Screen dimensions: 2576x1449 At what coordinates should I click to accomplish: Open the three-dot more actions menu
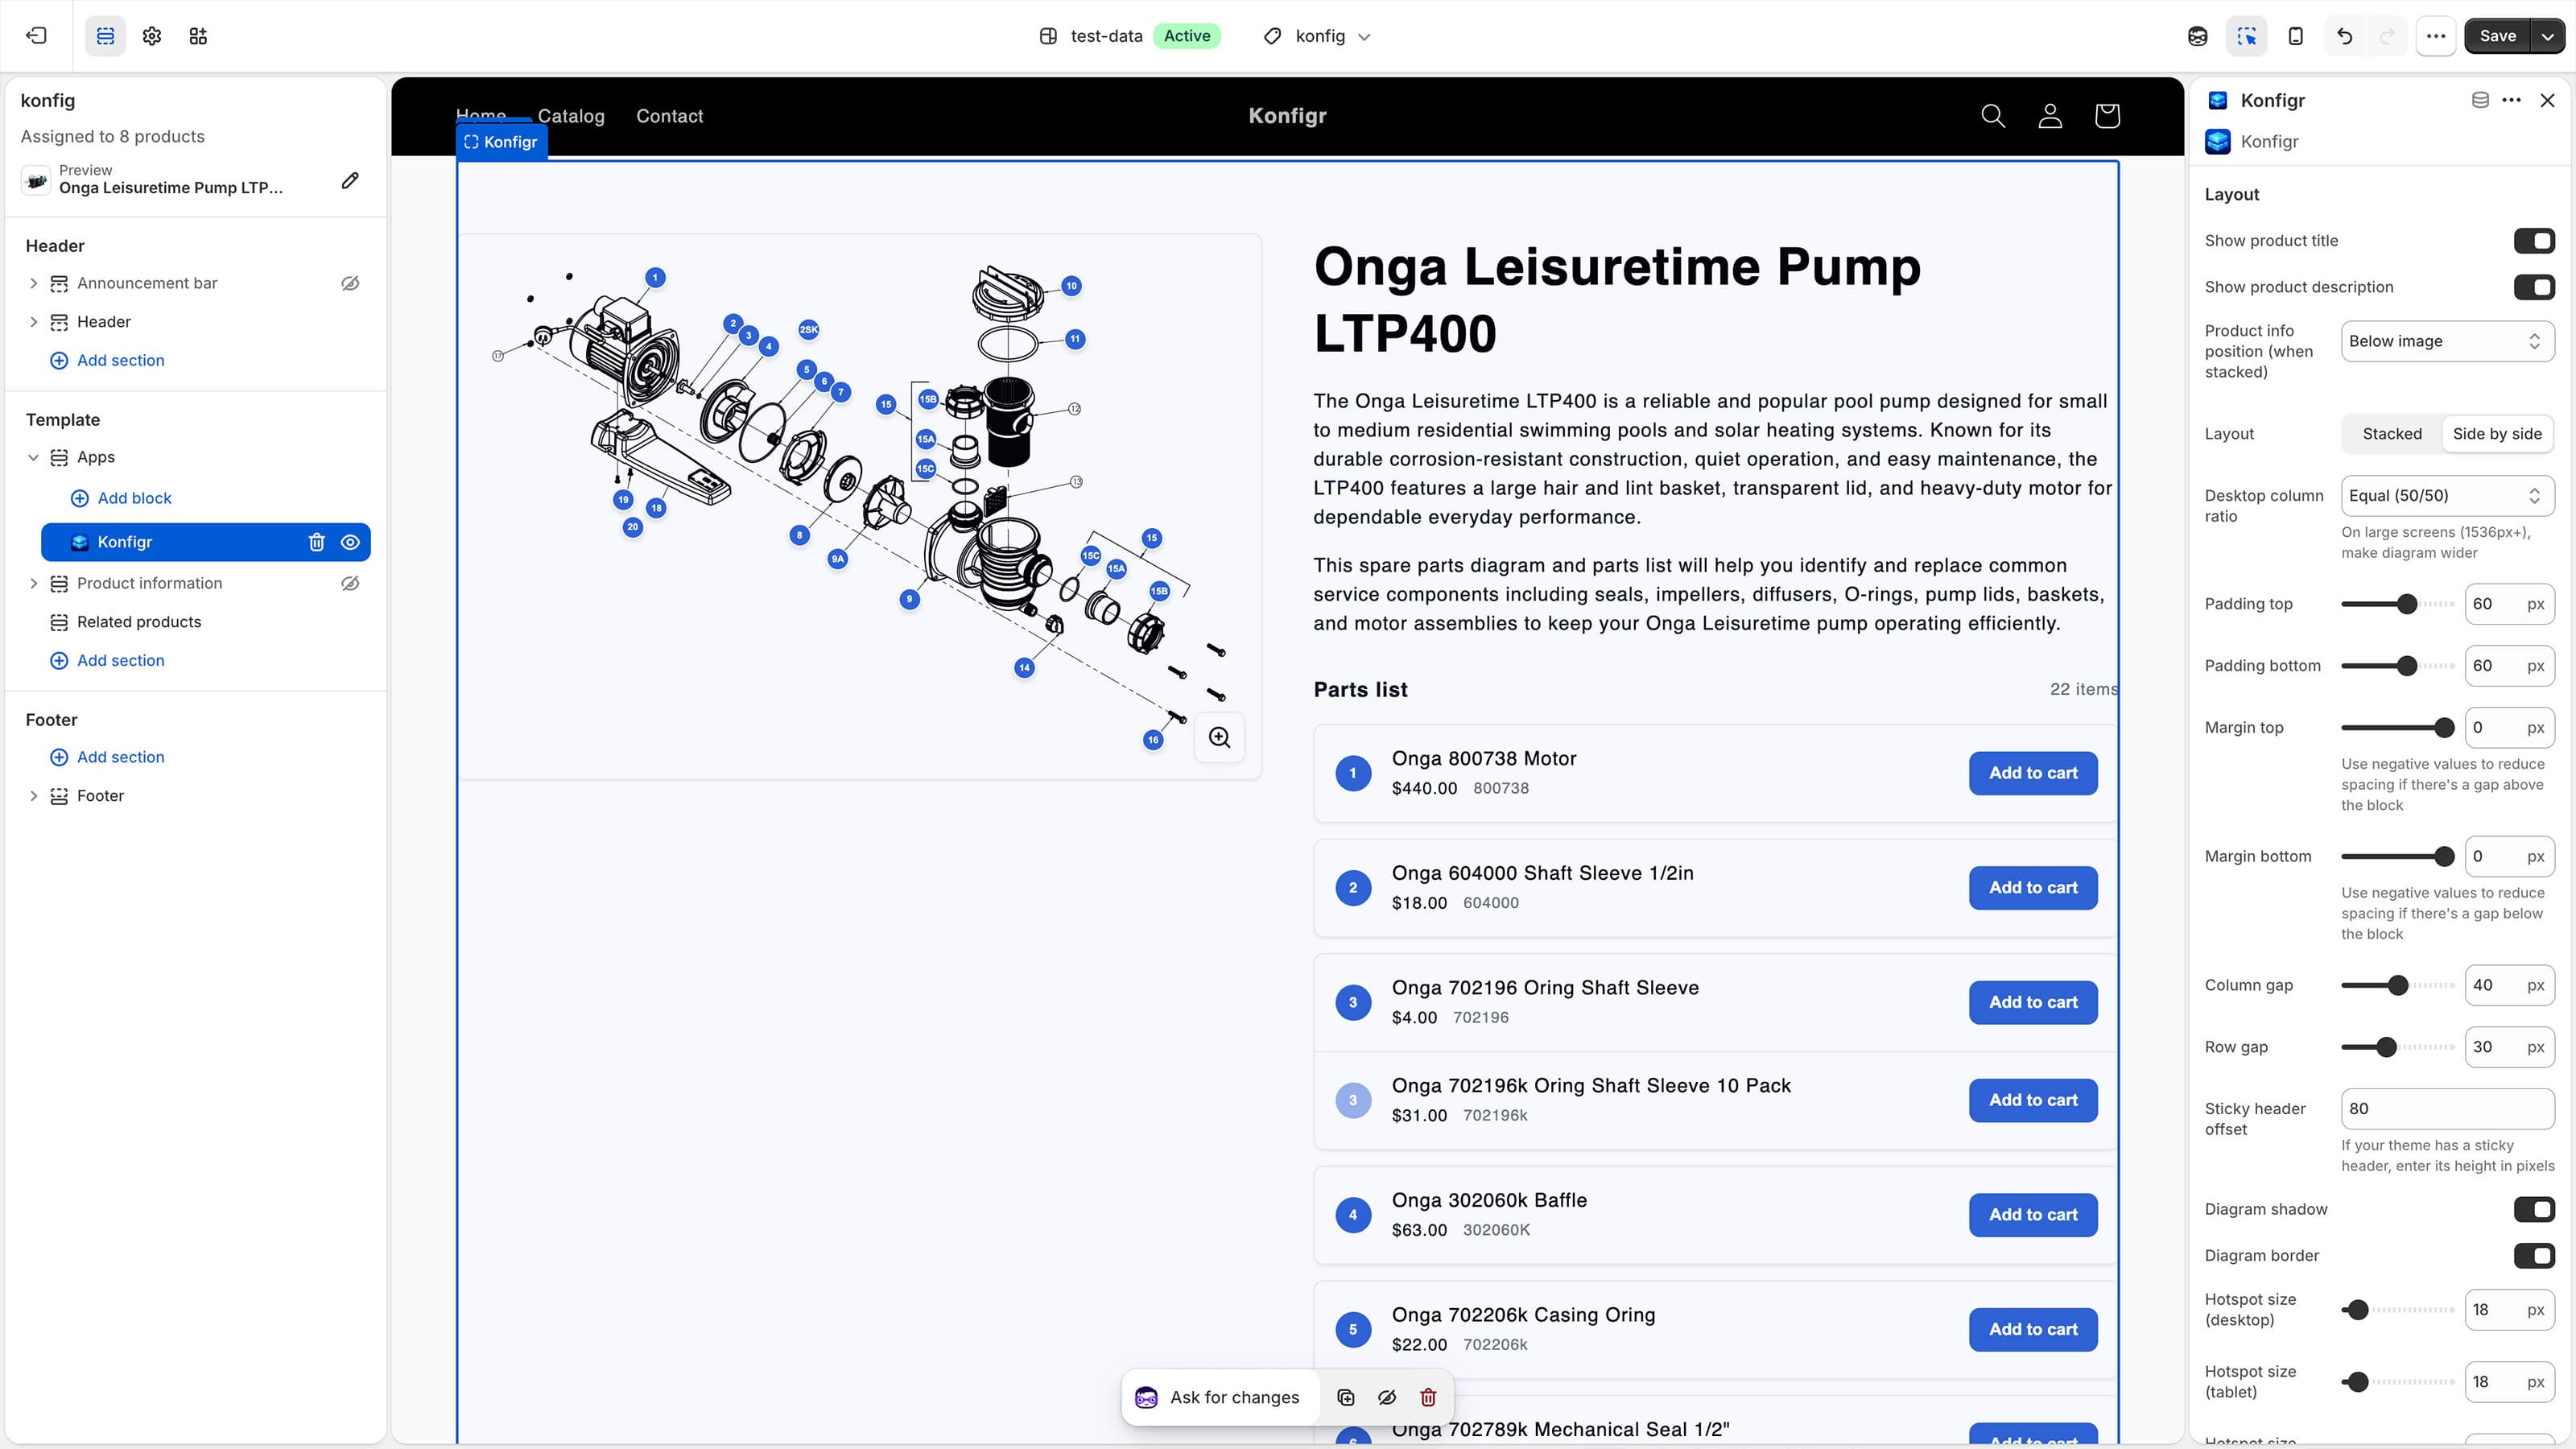point(2436,36)
